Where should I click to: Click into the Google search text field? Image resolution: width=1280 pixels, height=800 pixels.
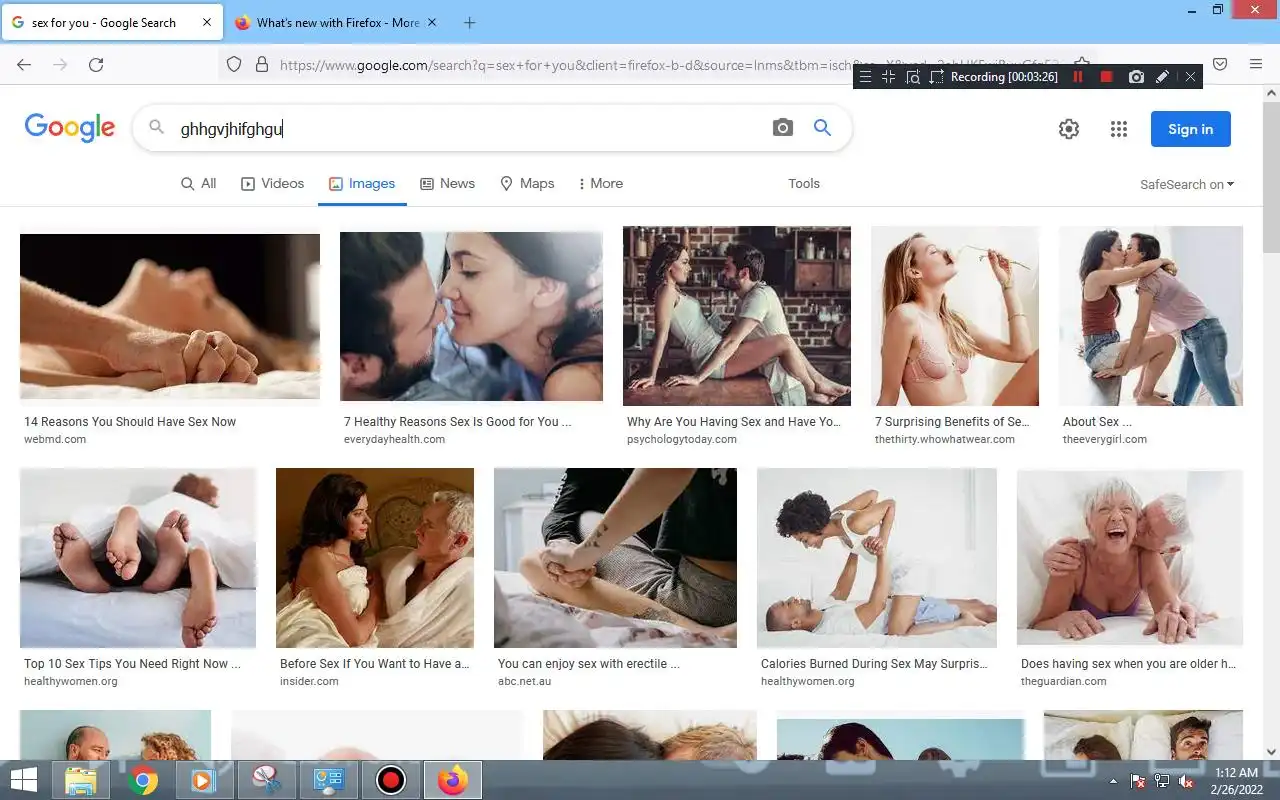[470, 128]
